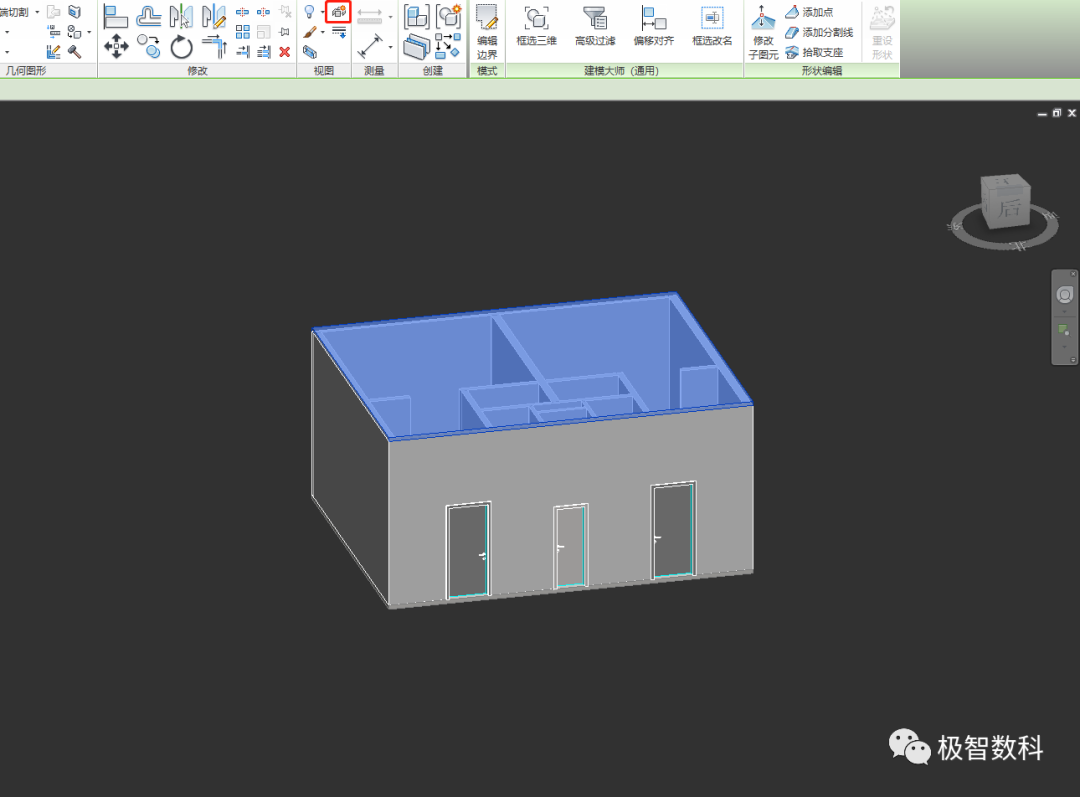Open 高级过滤 tool
Image resolution: width=1080 pixels, height=797 pixels.
coord(595,26)
